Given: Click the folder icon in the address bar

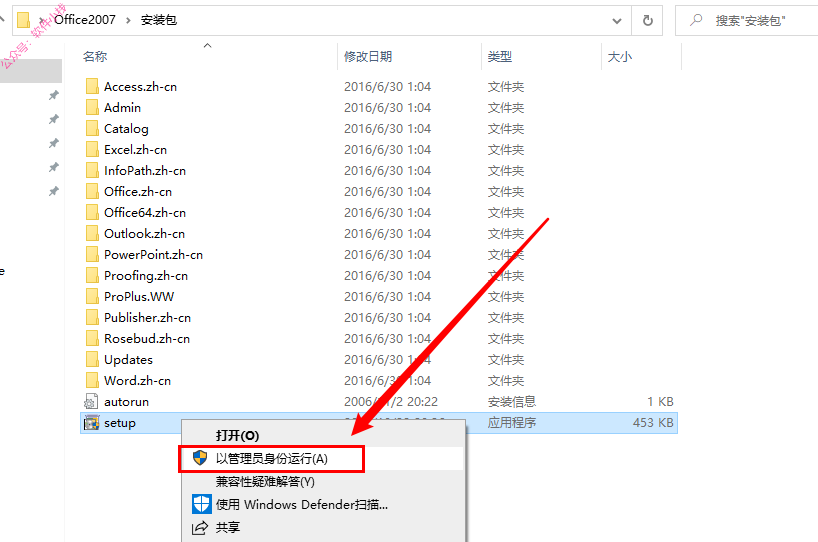Looking at the screenshot, I should 23,20.
